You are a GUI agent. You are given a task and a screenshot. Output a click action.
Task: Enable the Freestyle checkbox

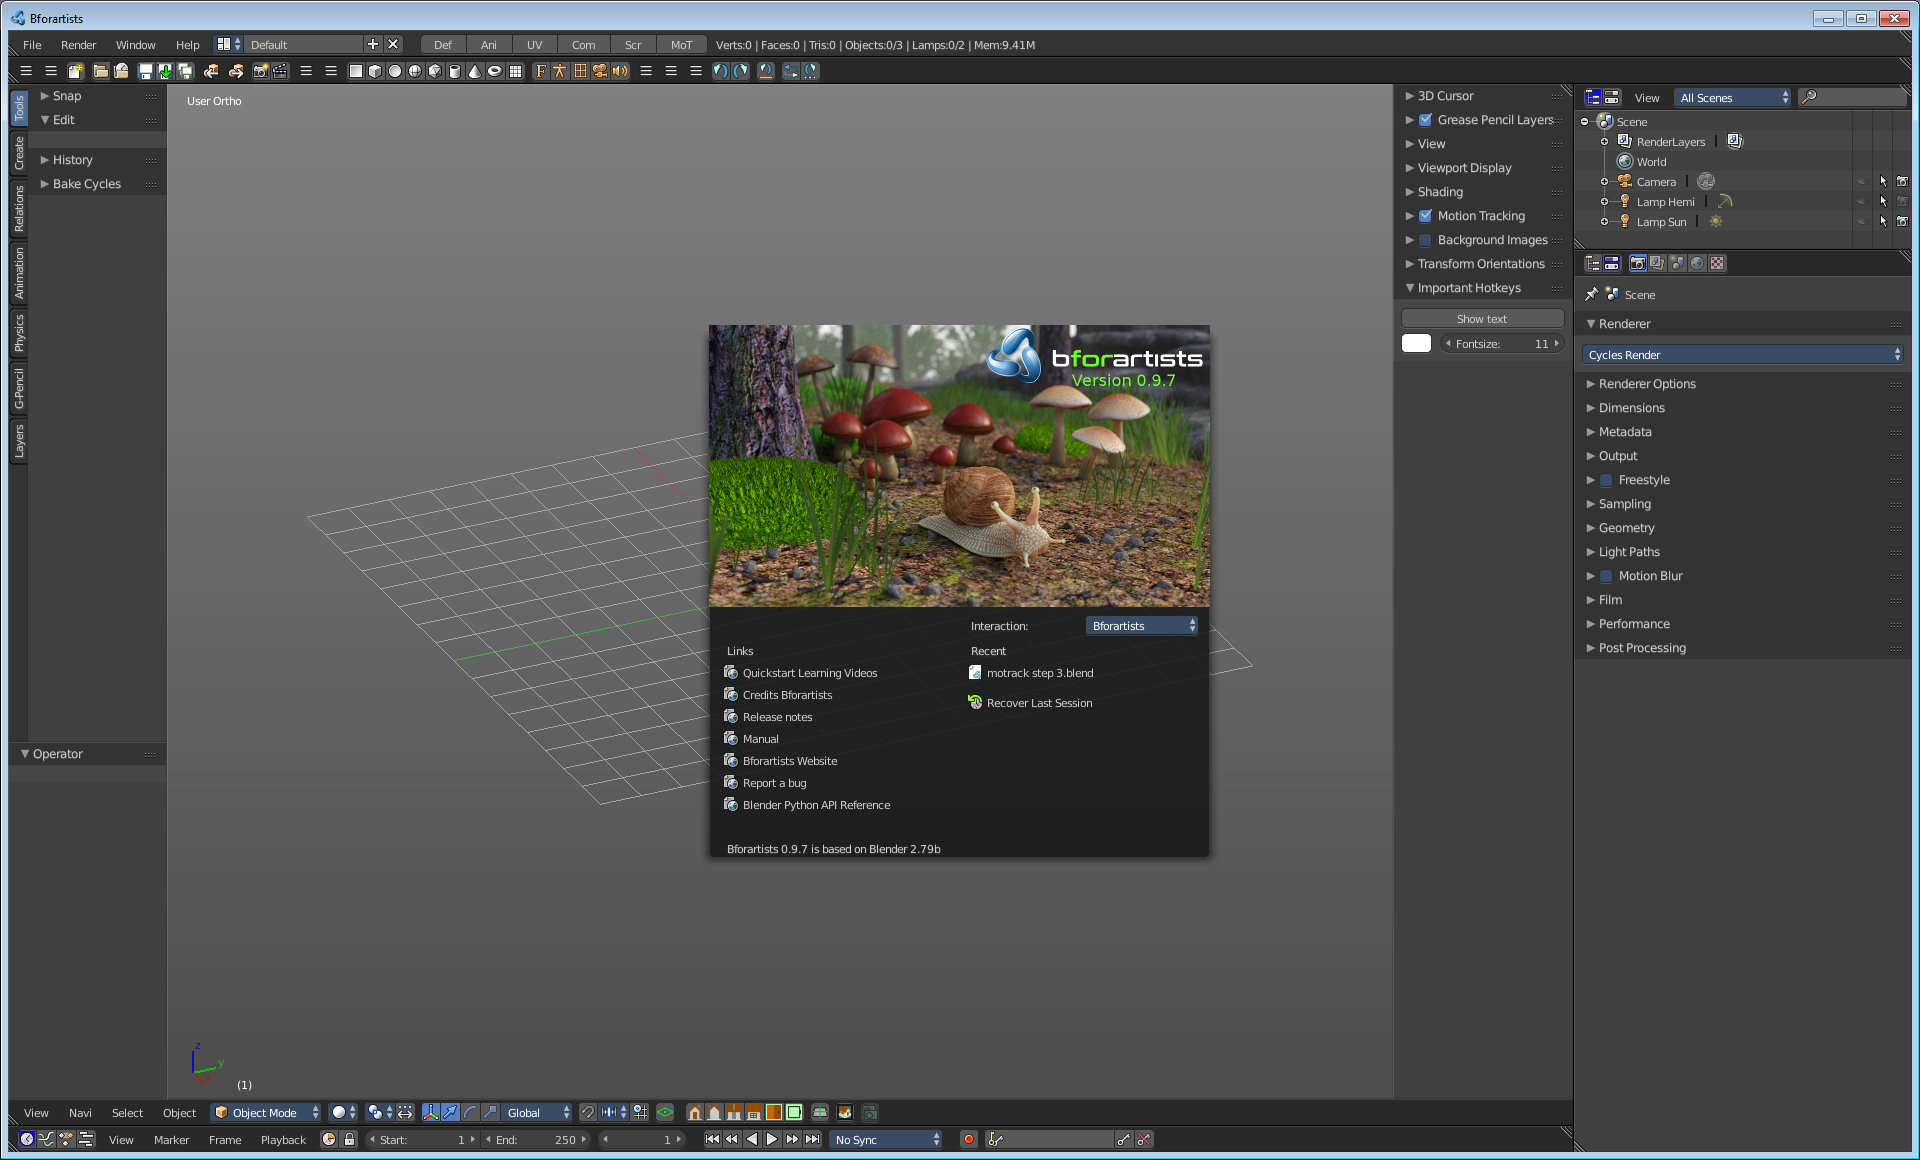coord(1606,480)
